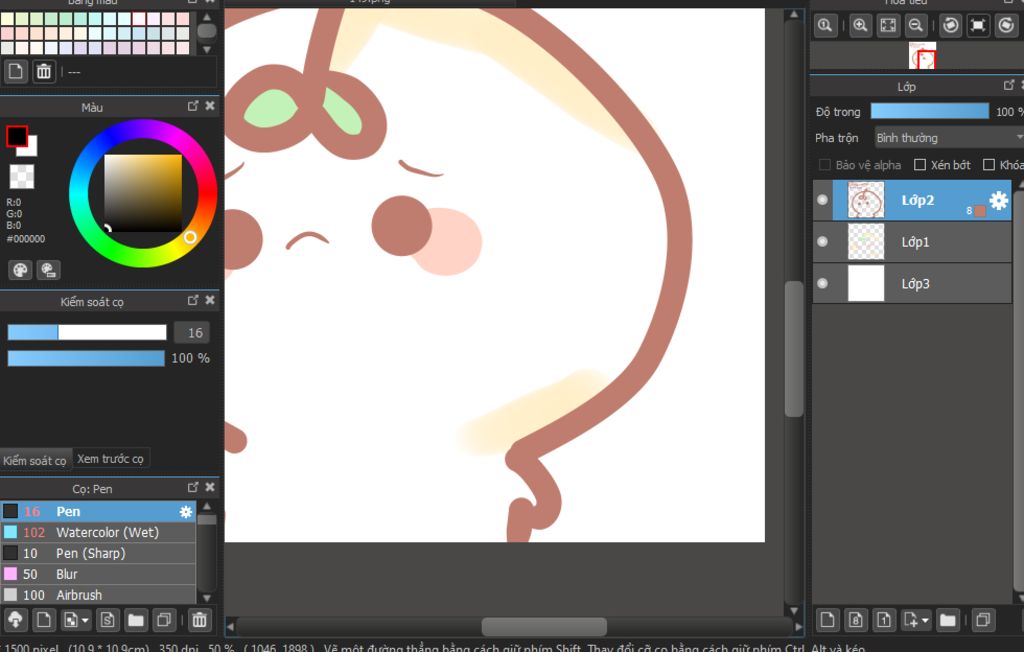Adjust the brush opacity slider
Screen dimensions: 1024x652
86,358
